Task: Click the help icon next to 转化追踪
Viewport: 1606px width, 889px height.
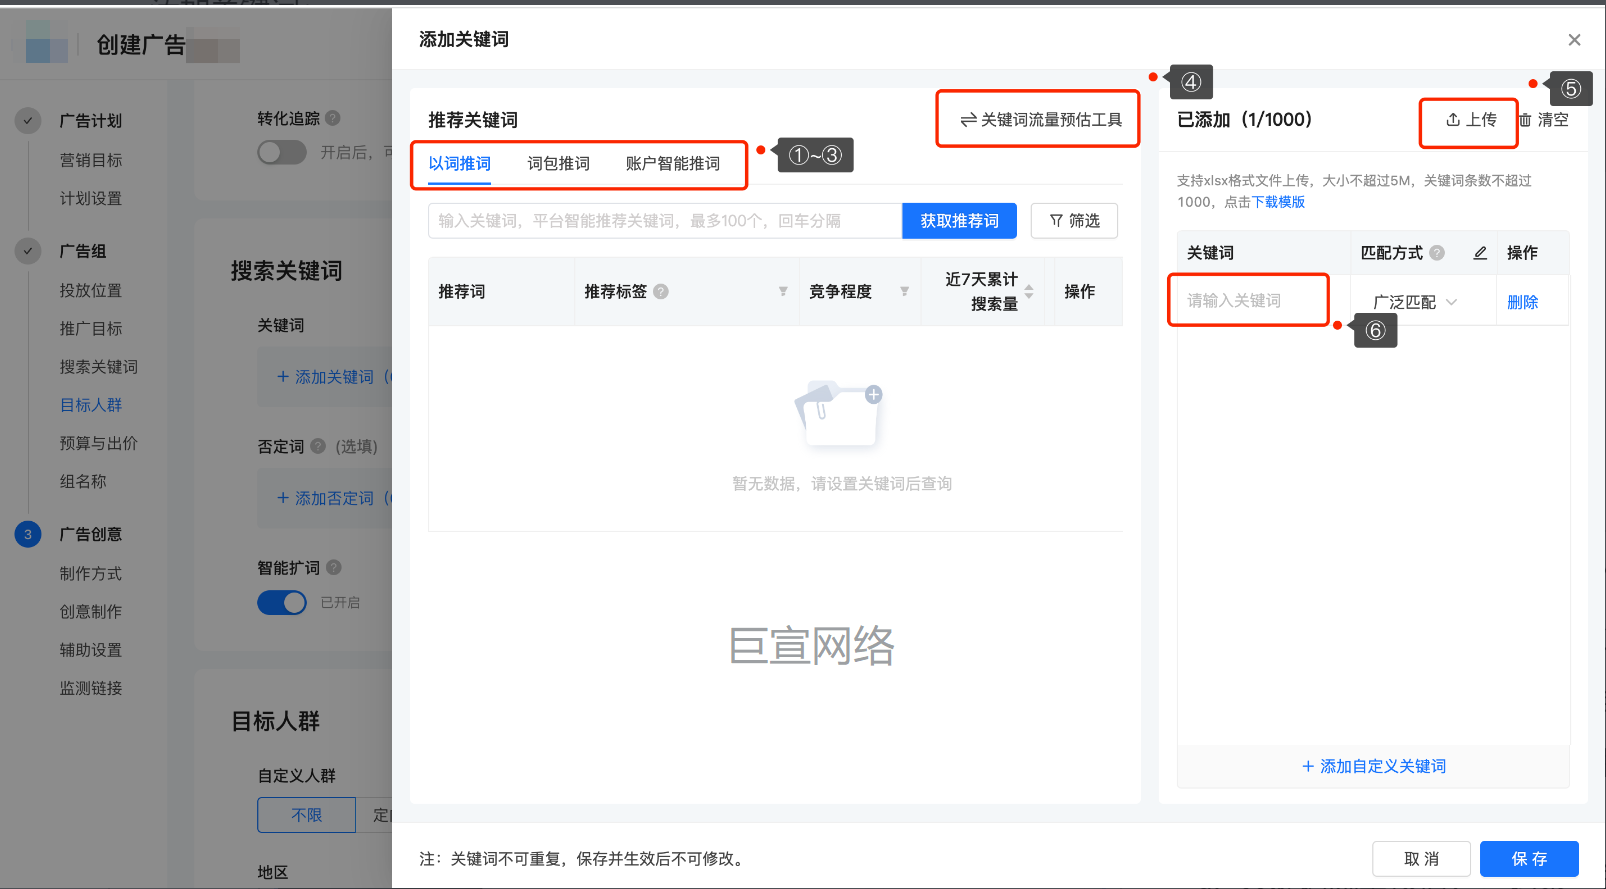Action: (333, 118)
